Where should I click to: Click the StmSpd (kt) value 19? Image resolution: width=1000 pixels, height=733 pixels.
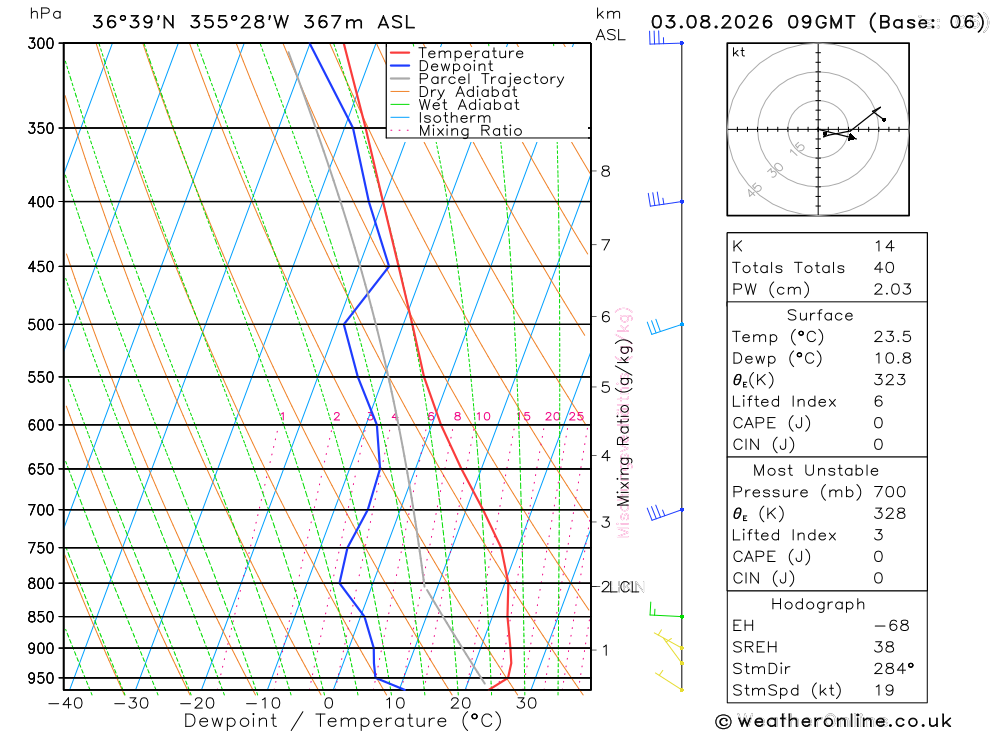884,691
